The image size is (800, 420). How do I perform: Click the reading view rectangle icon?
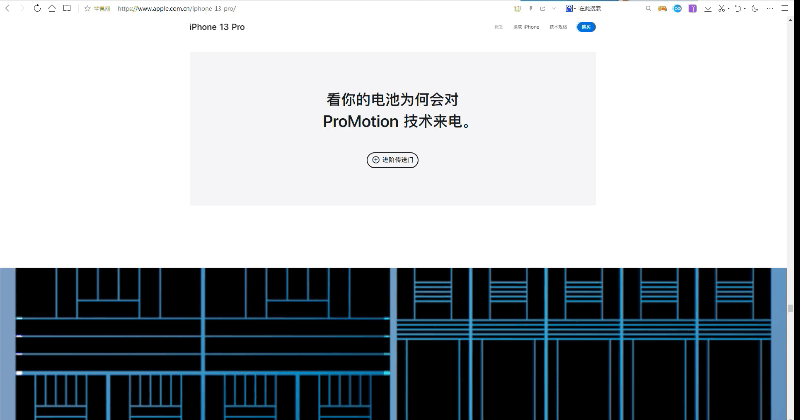click(67, 8)
